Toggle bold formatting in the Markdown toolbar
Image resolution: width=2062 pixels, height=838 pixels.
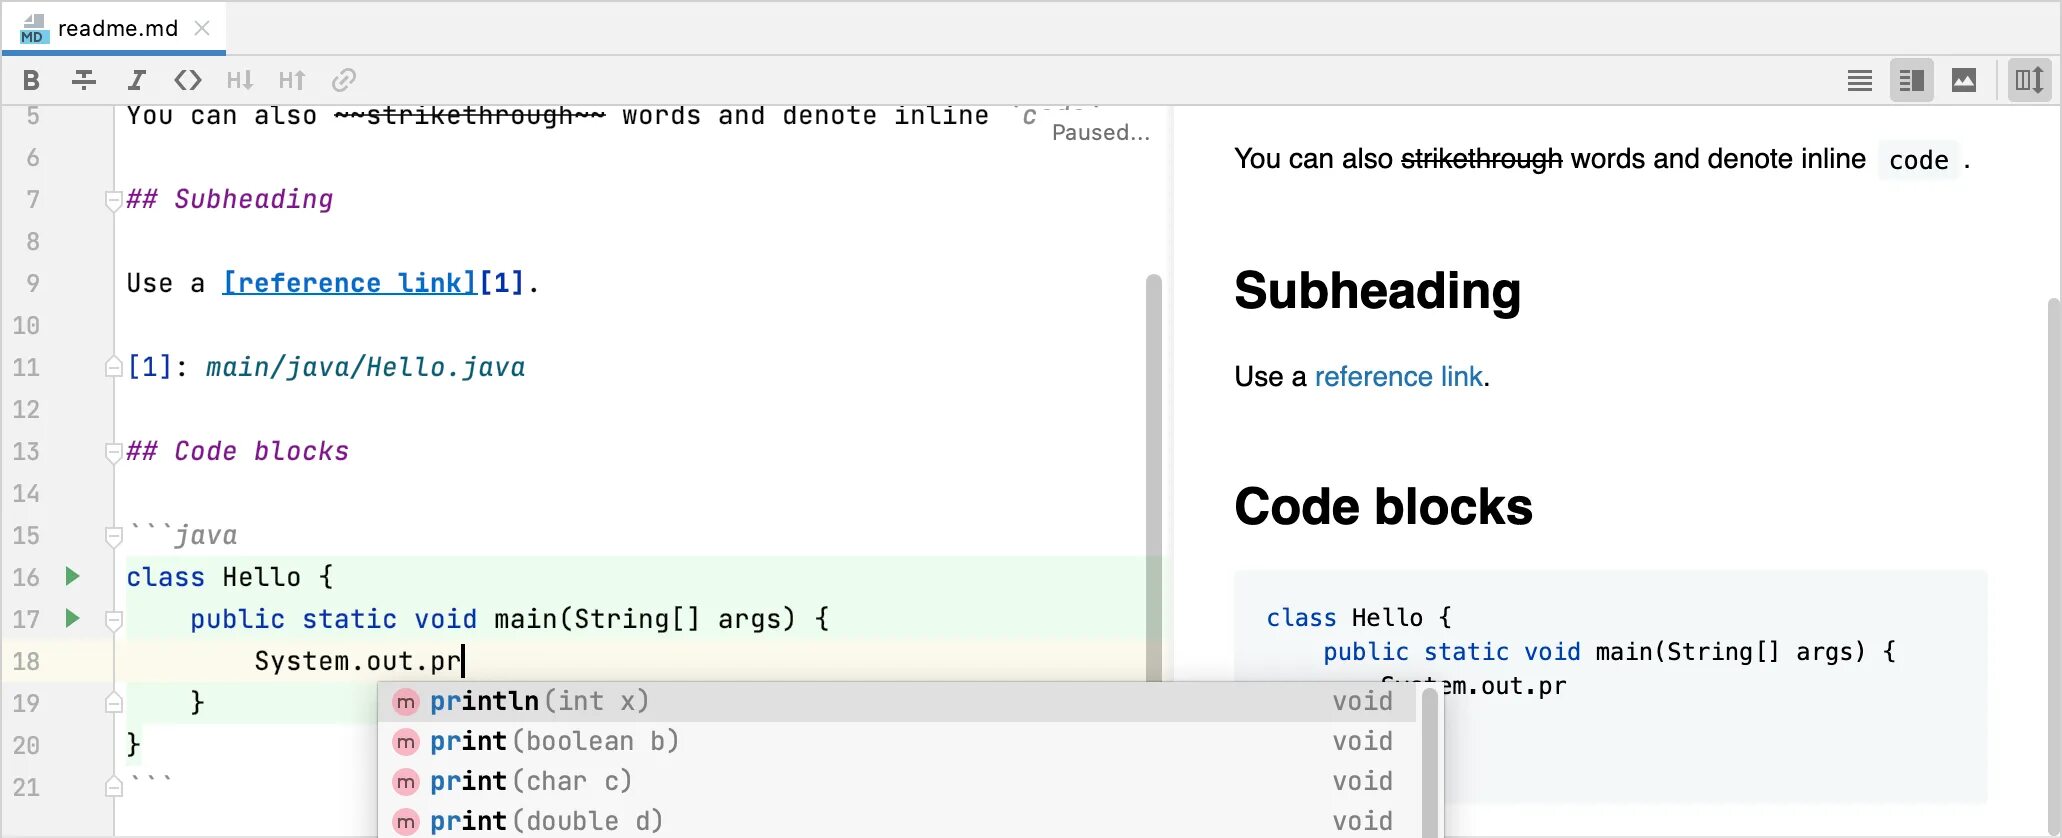31,80
